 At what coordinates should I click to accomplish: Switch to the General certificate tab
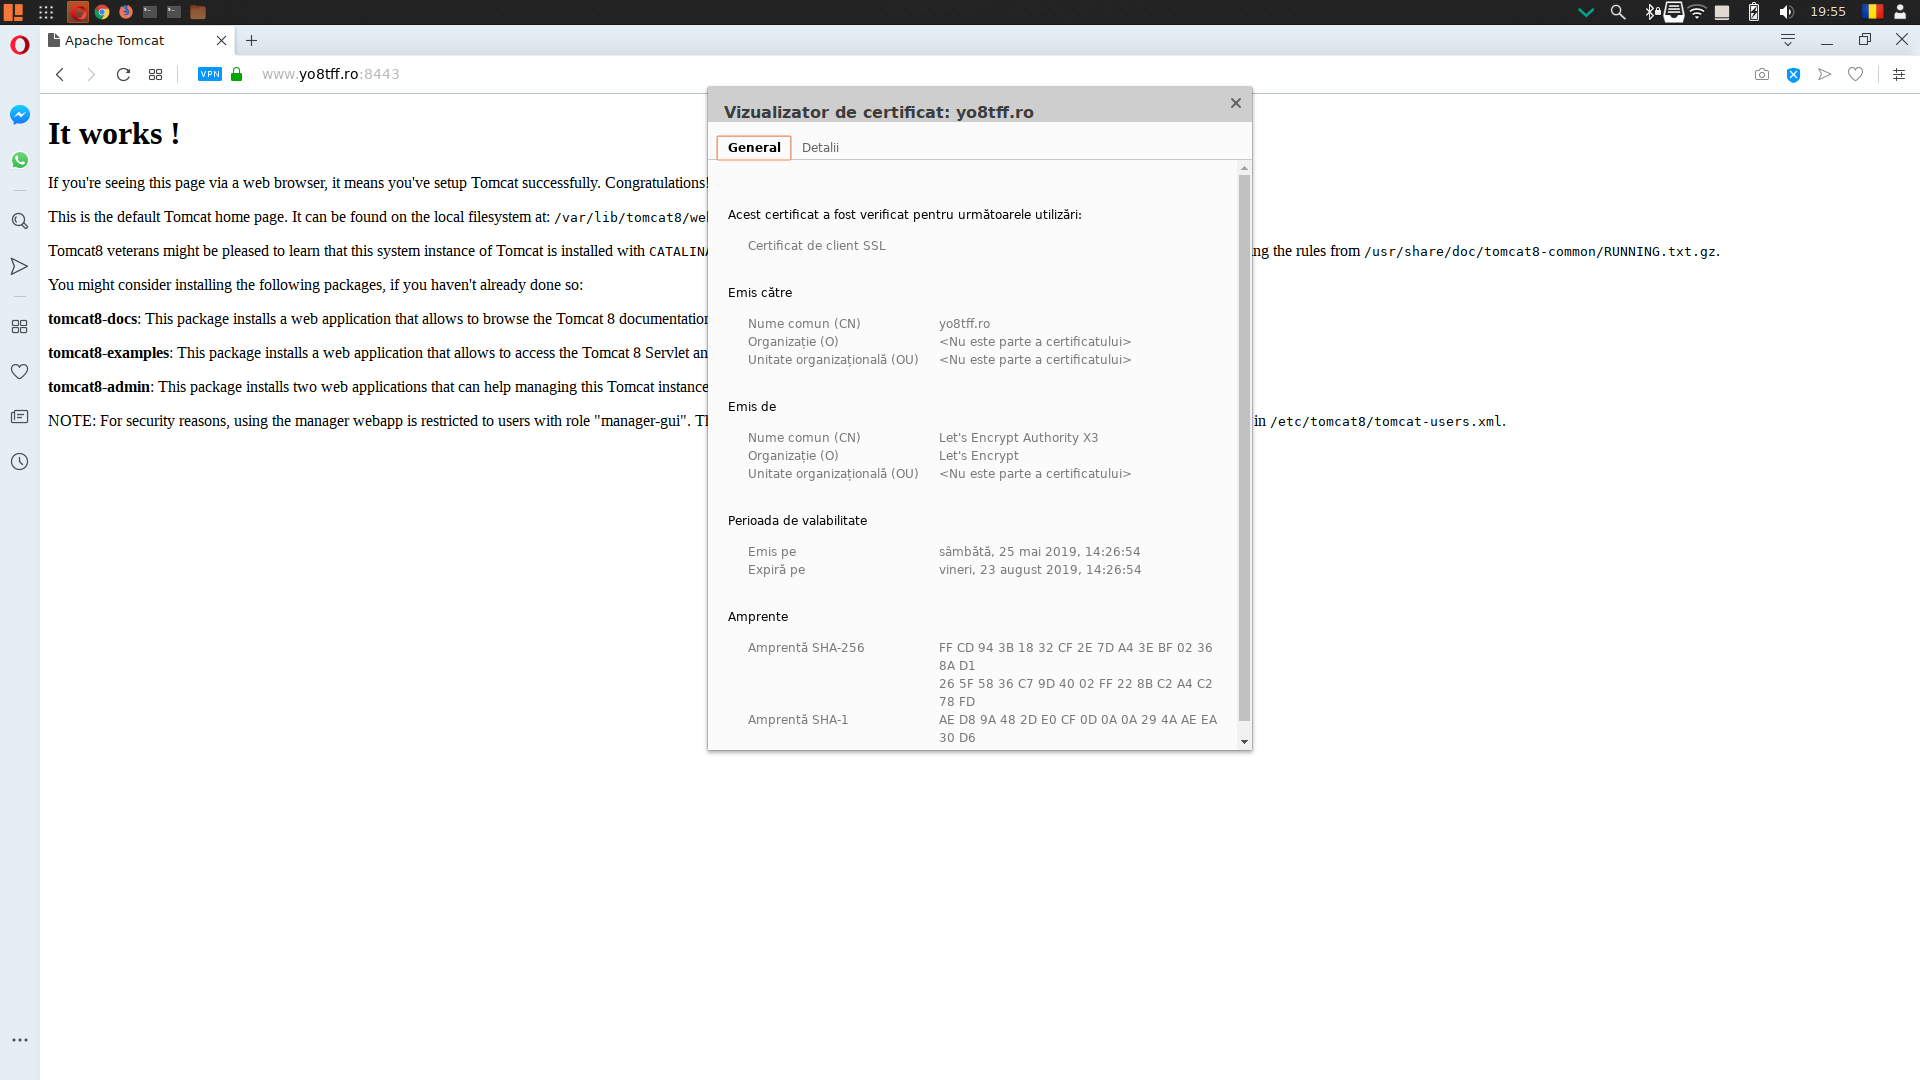click(x=754, y=147)
